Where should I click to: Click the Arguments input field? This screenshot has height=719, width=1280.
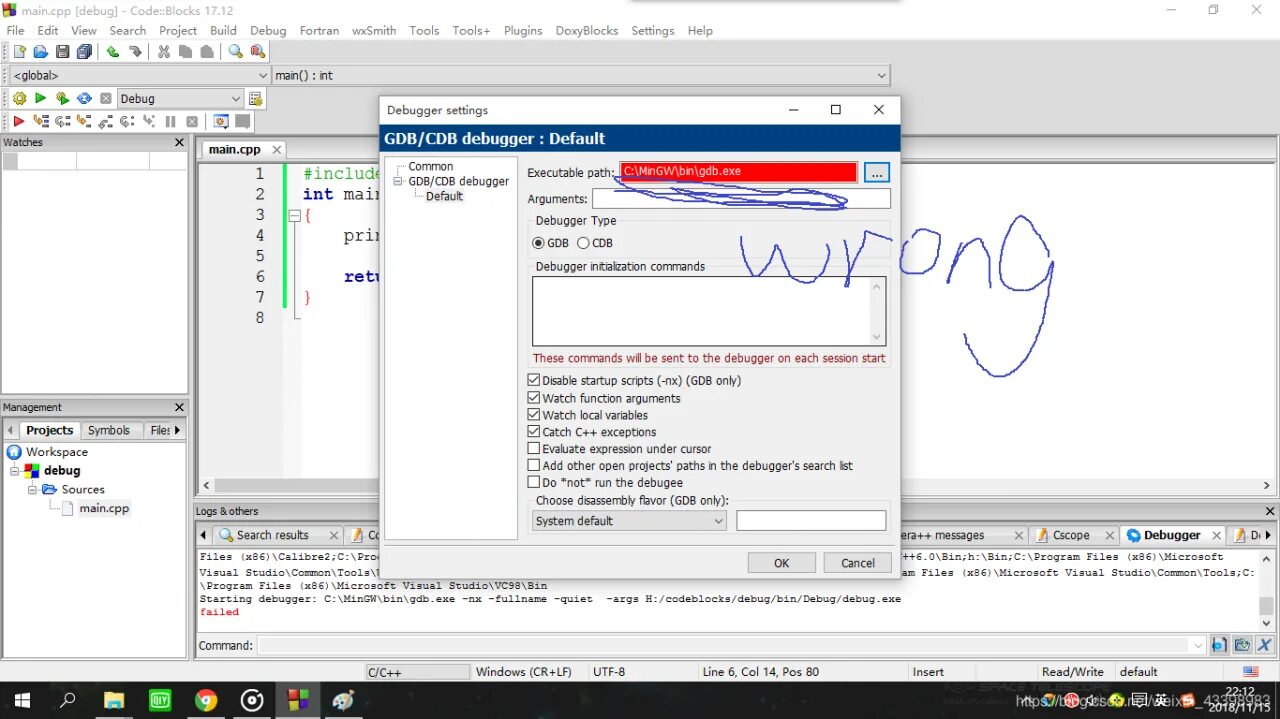pyautogui.click(x=741, y=198)
